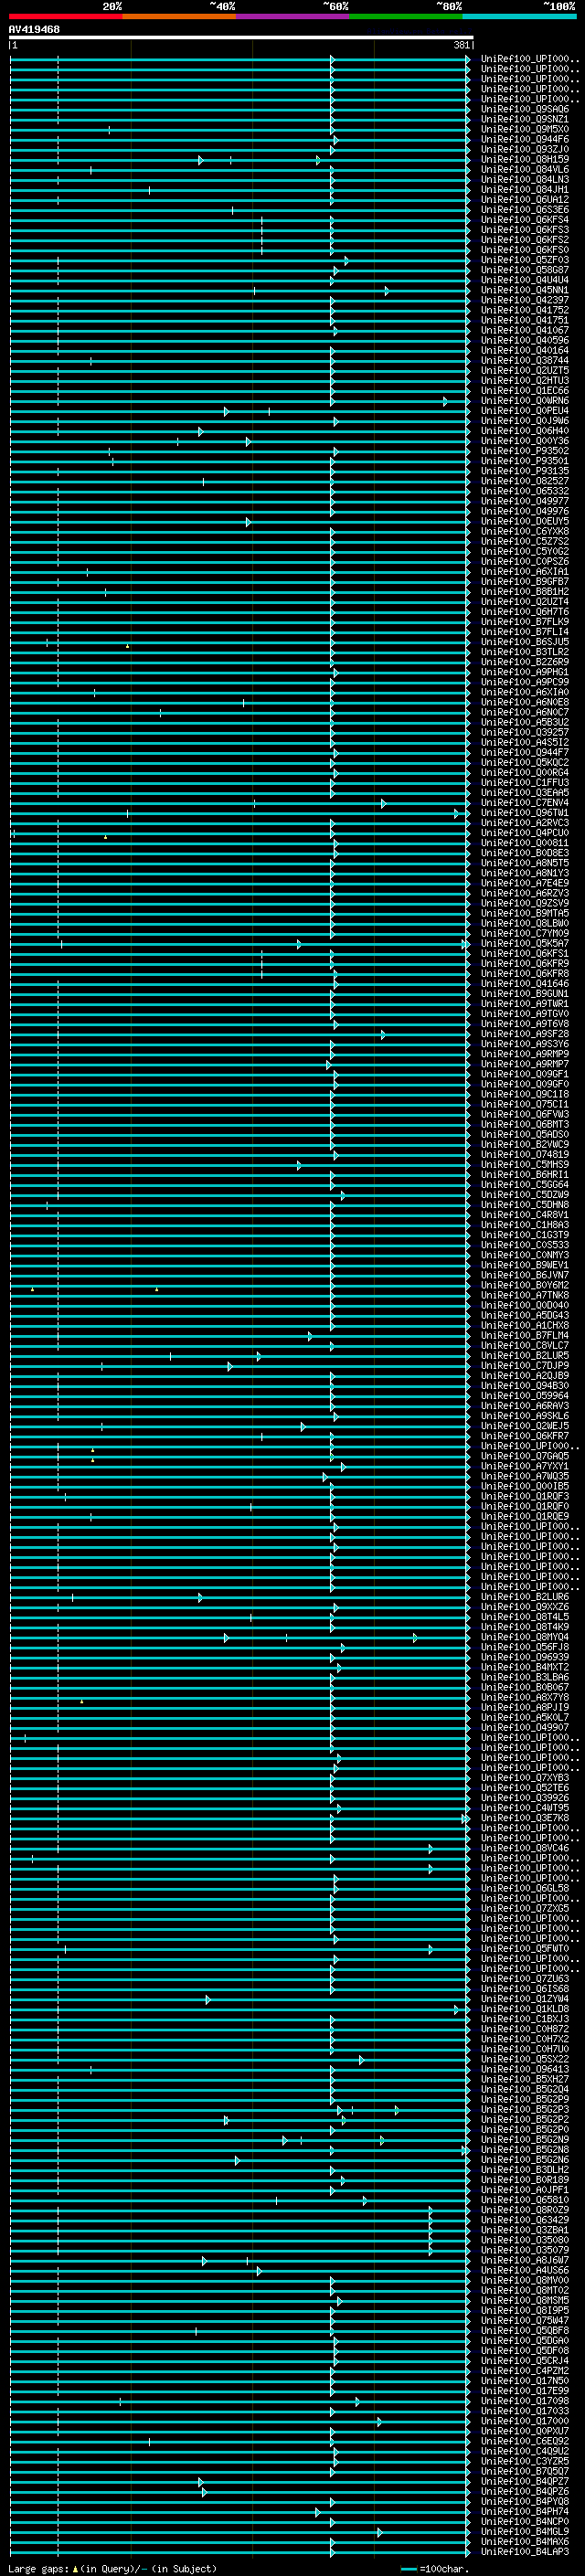Click hit label UniRef100_Q2WEJ5
Viewport: 585px width, 2576px height.
(x=524, y=1427)
